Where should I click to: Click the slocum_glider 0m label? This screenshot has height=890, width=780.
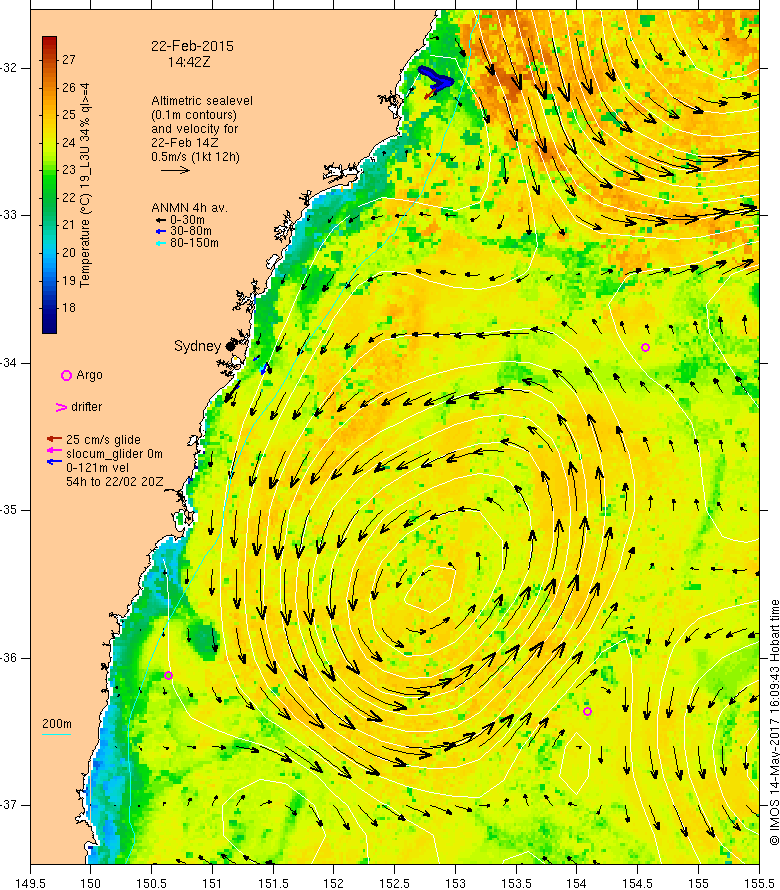click(114, 454)
